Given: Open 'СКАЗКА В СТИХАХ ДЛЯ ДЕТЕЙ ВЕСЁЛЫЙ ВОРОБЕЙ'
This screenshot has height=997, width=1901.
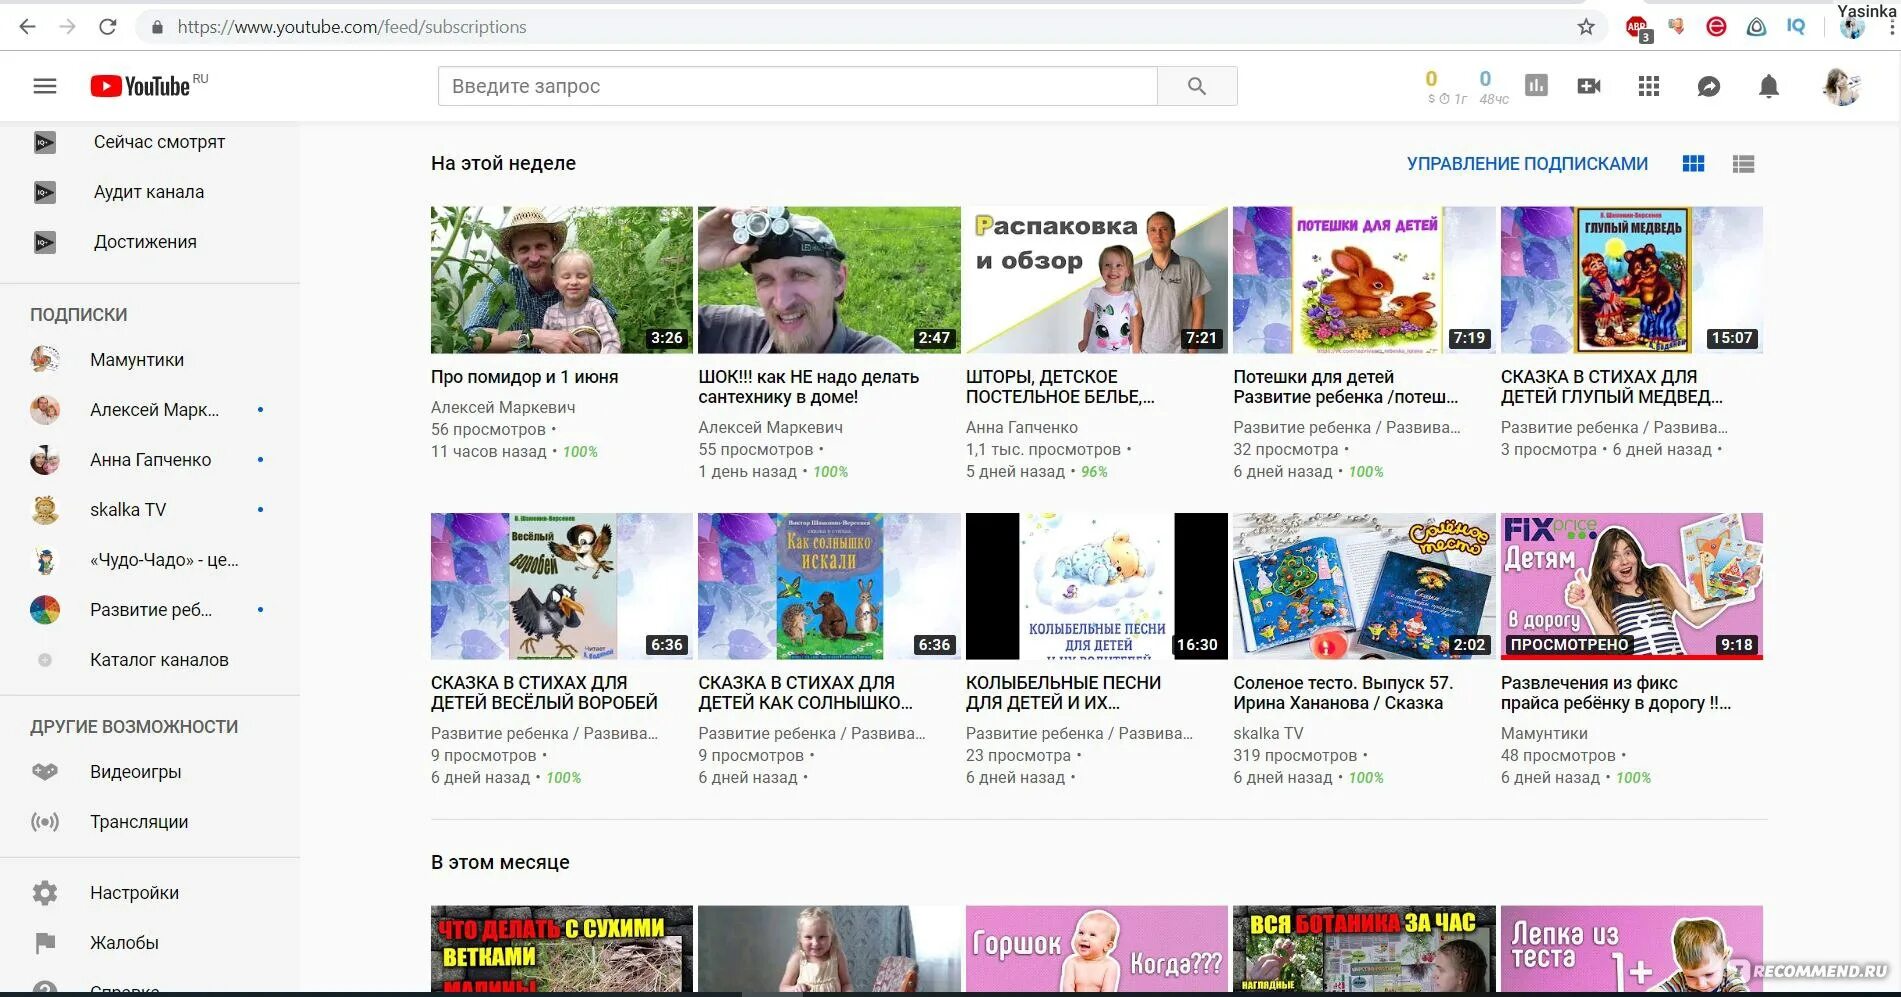Looking at the screenshot, I should click(x=544, y=693).
